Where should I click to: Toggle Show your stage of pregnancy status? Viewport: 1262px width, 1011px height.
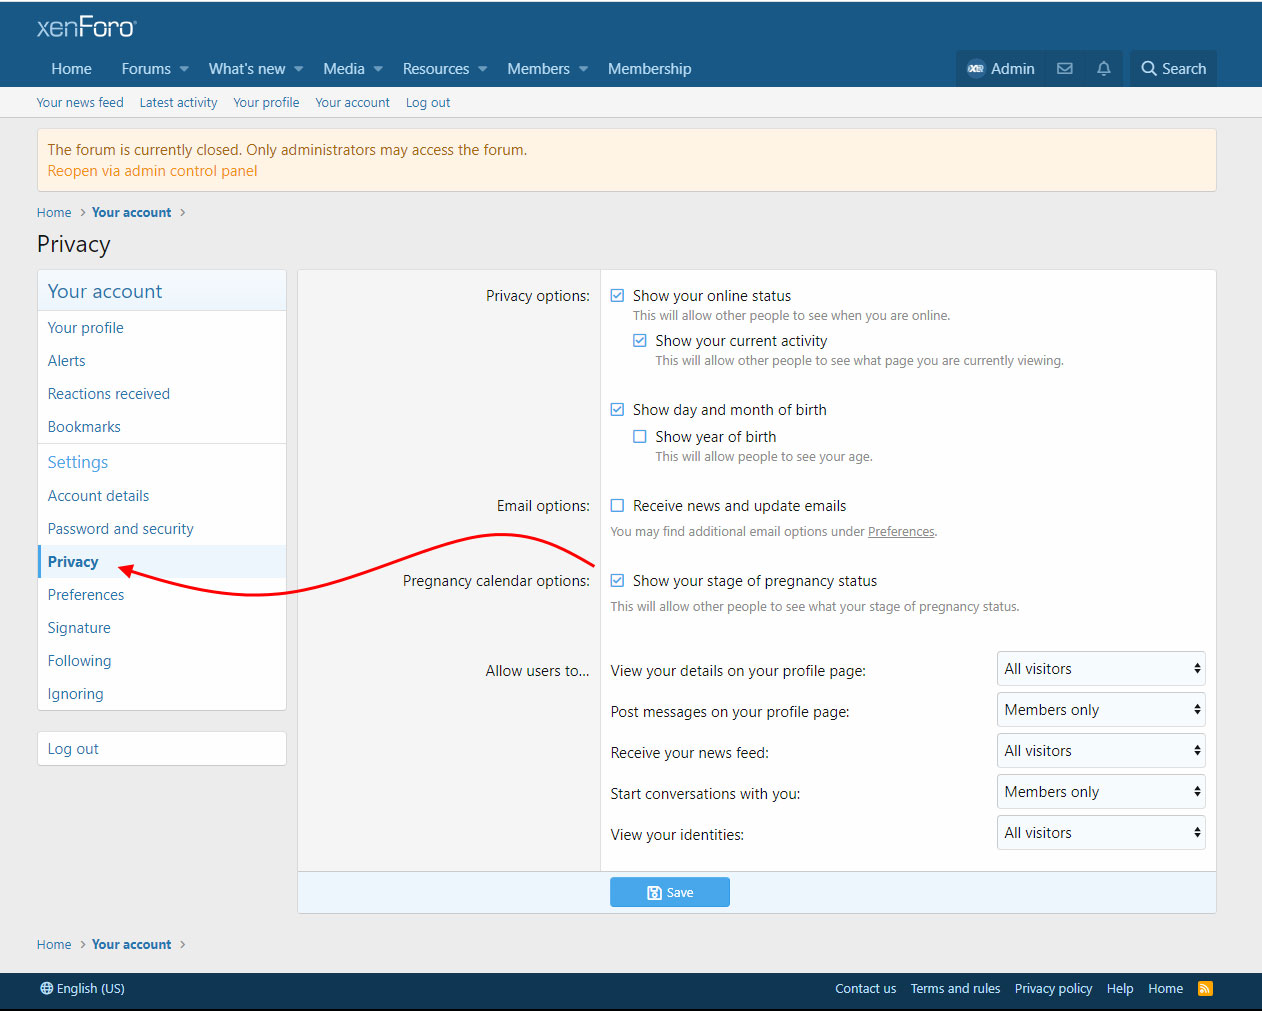tap(618, 581)
